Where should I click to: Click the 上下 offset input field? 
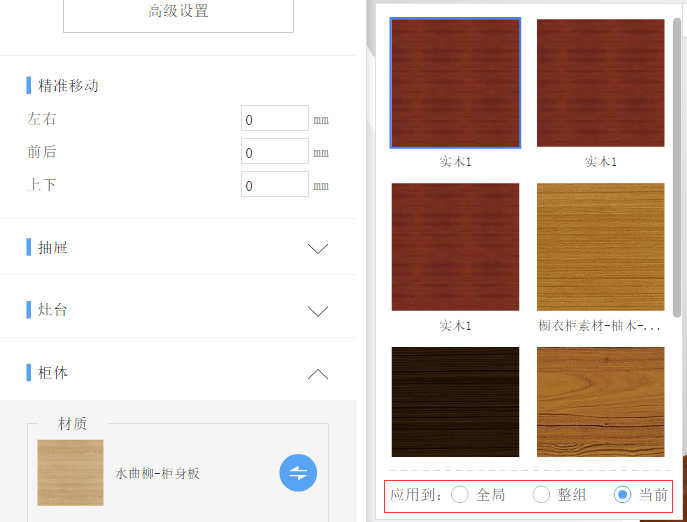tap(275, 184)
